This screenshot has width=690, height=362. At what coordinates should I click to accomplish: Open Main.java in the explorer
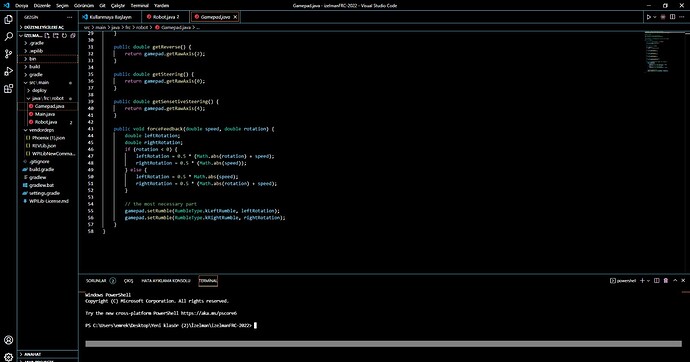(48, 114)
